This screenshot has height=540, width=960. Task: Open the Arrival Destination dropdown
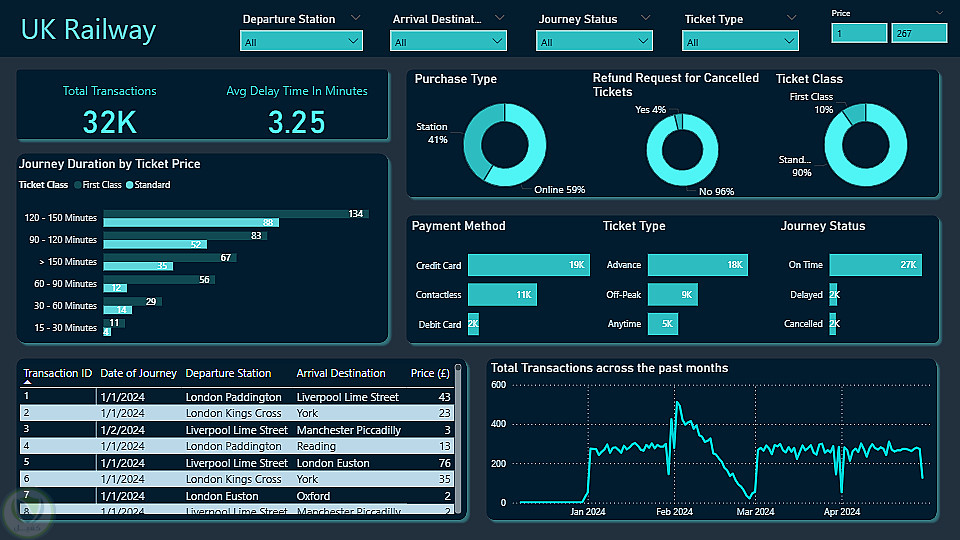[x=448, y=42]
